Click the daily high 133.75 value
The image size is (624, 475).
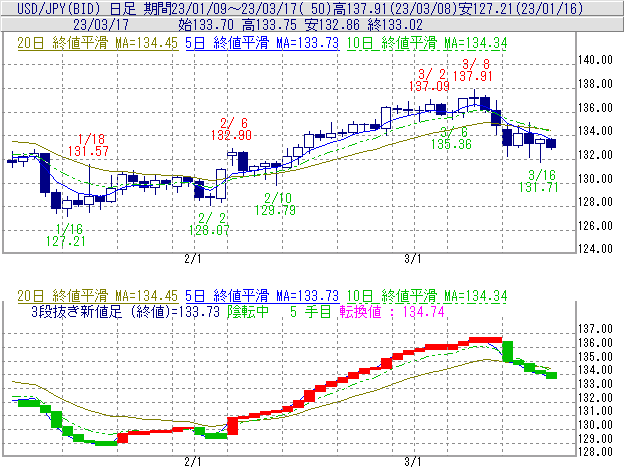pyautogui.click(x=269, y=25)
